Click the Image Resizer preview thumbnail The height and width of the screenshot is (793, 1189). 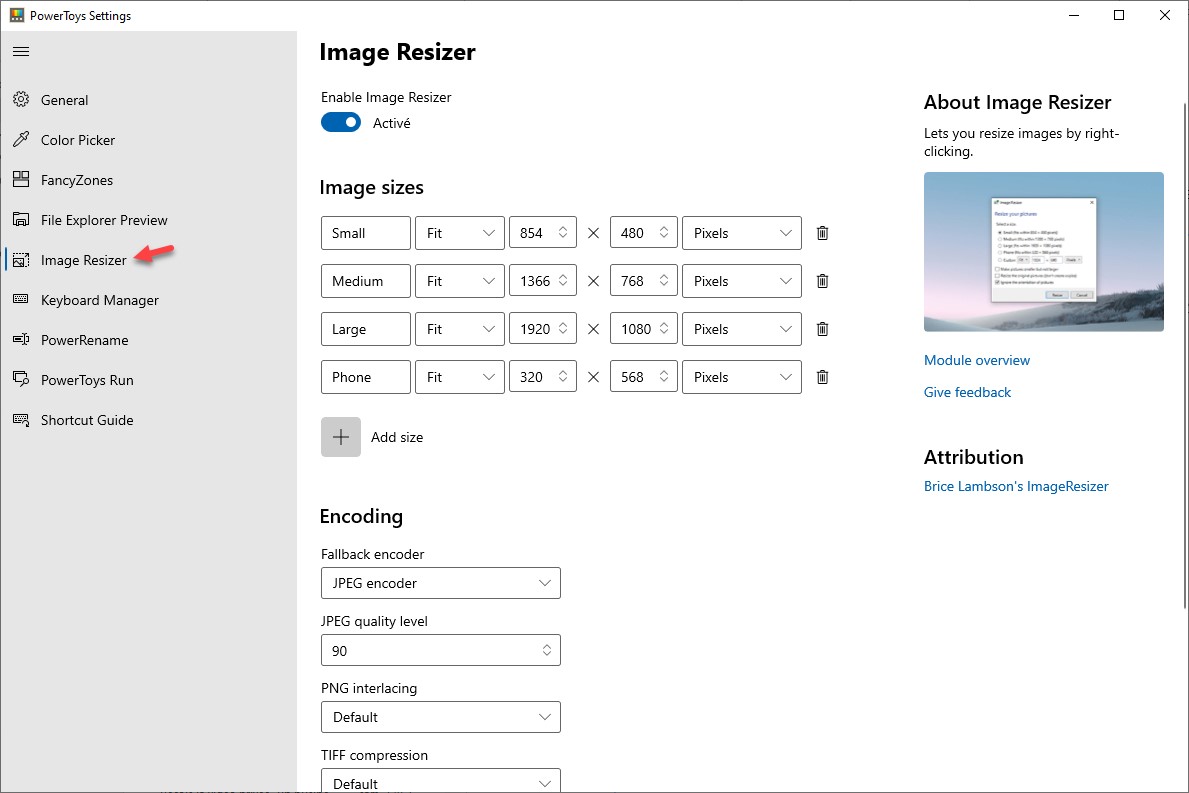(1043, 252)
